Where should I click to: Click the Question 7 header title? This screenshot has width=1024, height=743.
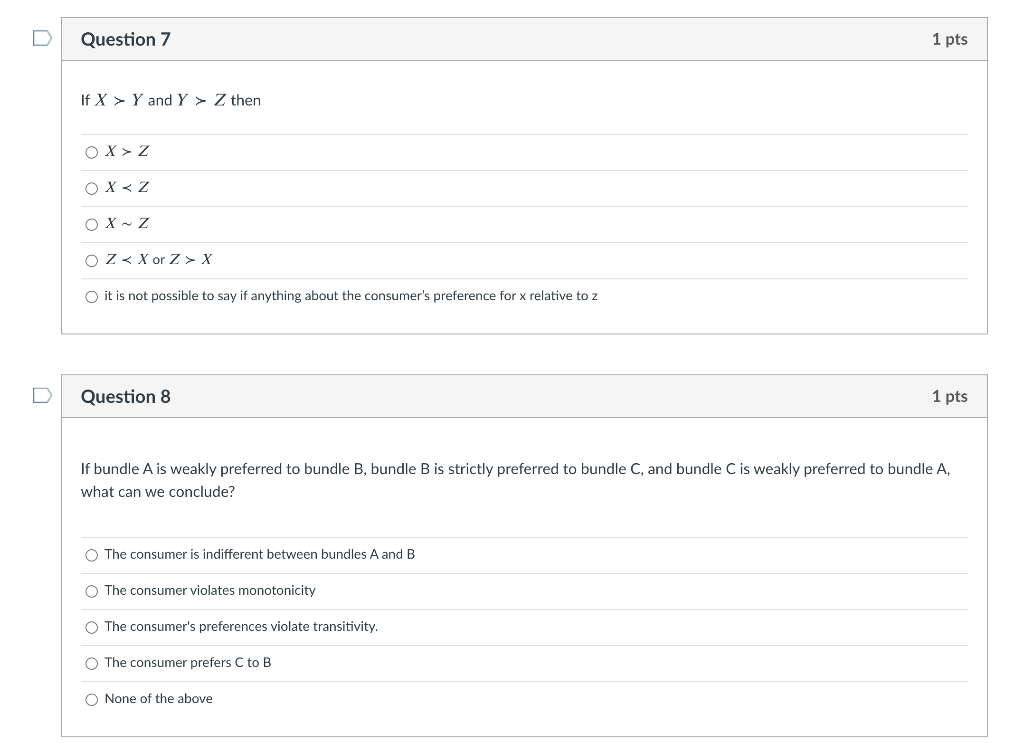tap(125, 39)
